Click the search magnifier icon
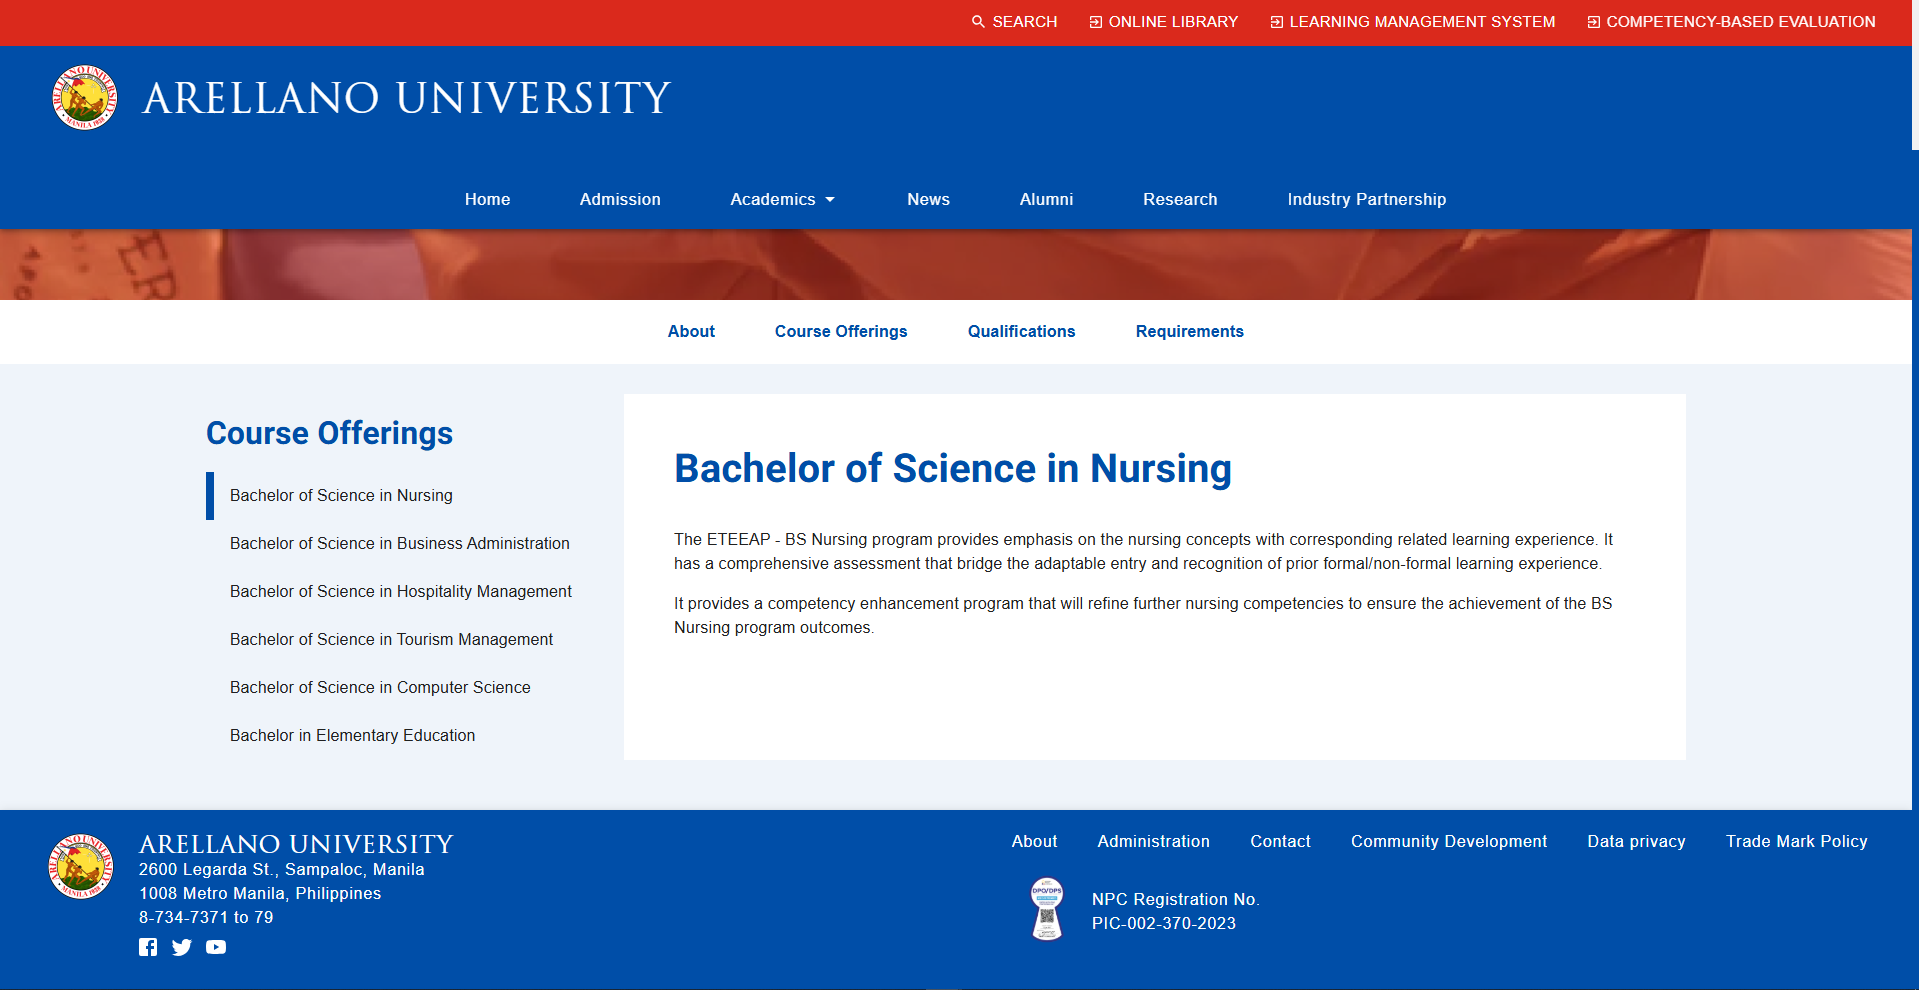Image resolution: width=1919 pixels, height=990 pixels. pos(978,21)
